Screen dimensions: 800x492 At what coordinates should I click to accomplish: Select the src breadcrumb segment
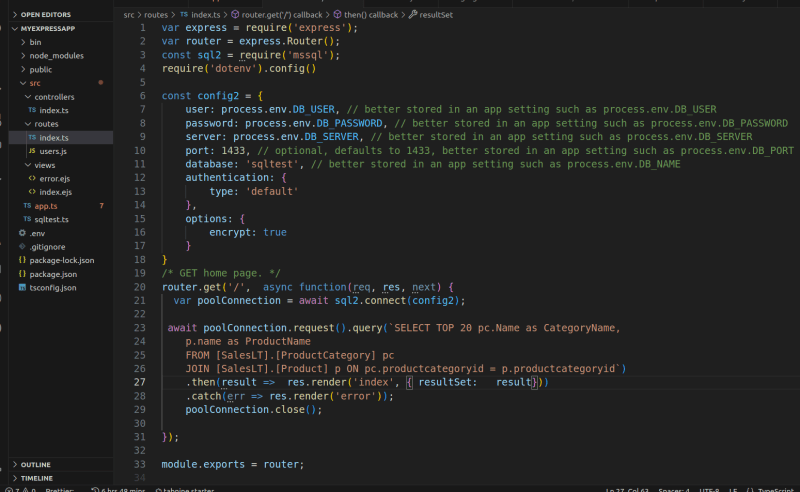point(129,15)
